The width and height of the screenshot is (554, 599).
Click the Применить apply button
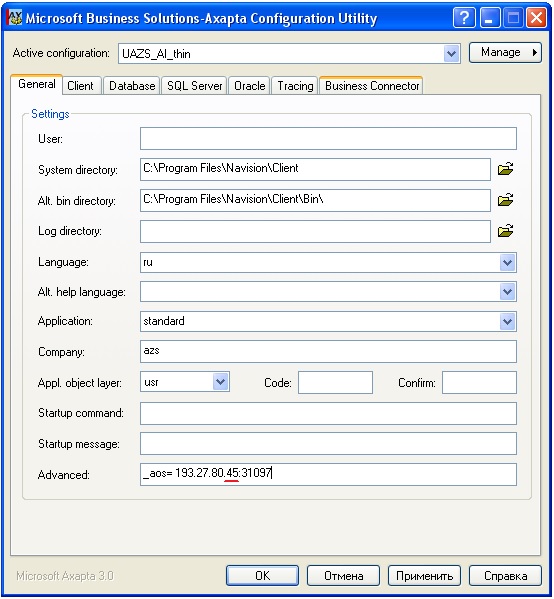coord(424,575)
